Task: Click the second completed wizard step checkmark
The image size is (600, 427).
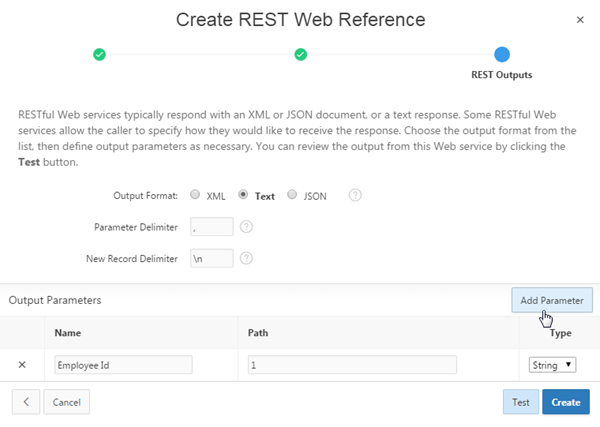Action: [x=300, y=54]
